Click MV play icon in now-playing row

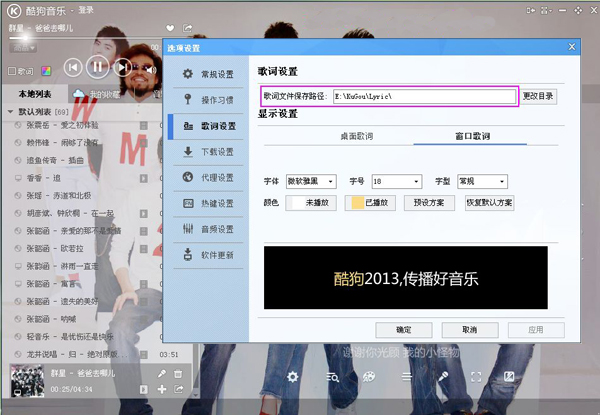pyautogui.click(x=143, y=389)
